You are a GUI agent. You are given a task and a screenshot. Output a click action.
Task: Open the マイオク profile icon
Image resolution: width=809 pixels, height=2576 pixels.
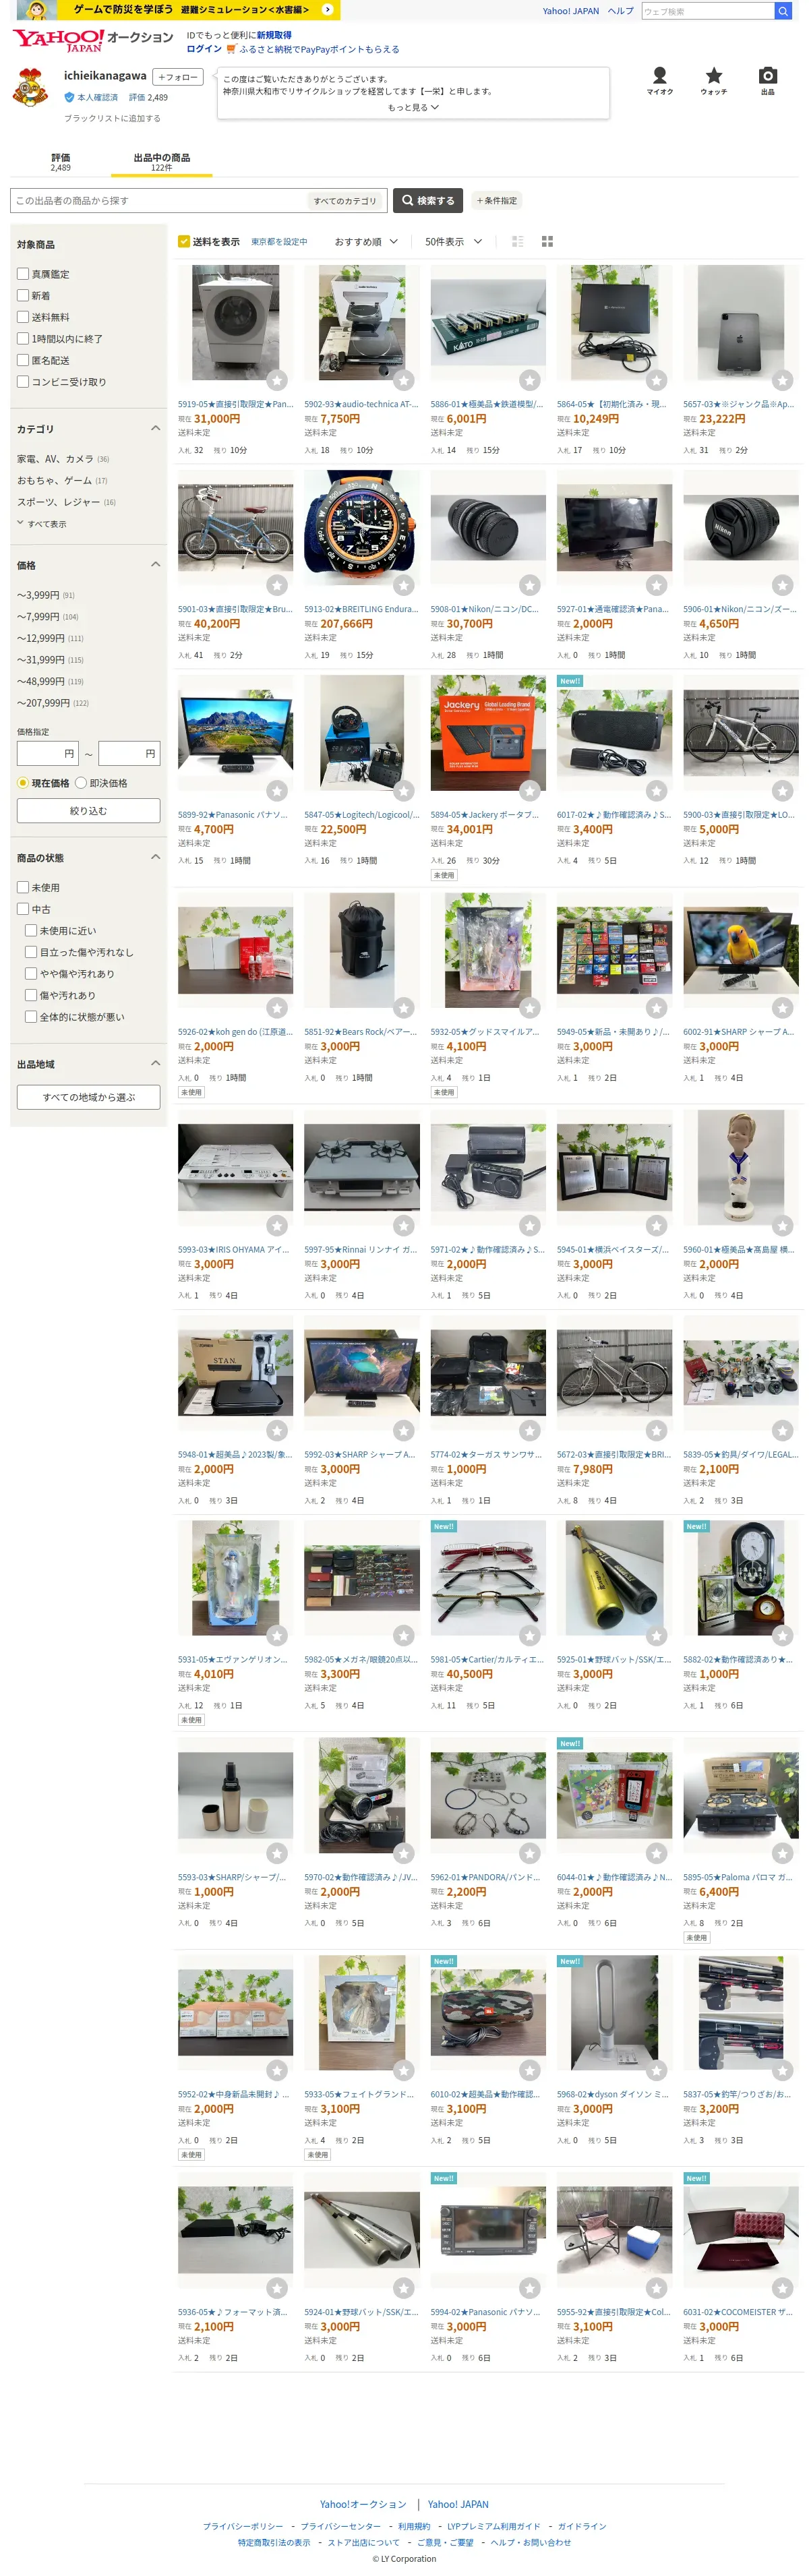[659, 80]
